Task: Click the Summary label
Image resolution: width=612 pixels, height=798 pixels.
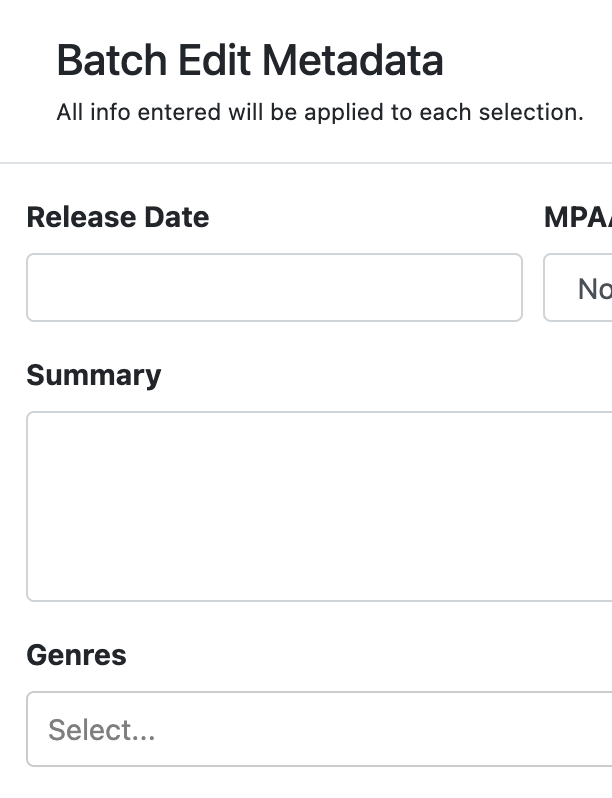Action: [94, 375]
